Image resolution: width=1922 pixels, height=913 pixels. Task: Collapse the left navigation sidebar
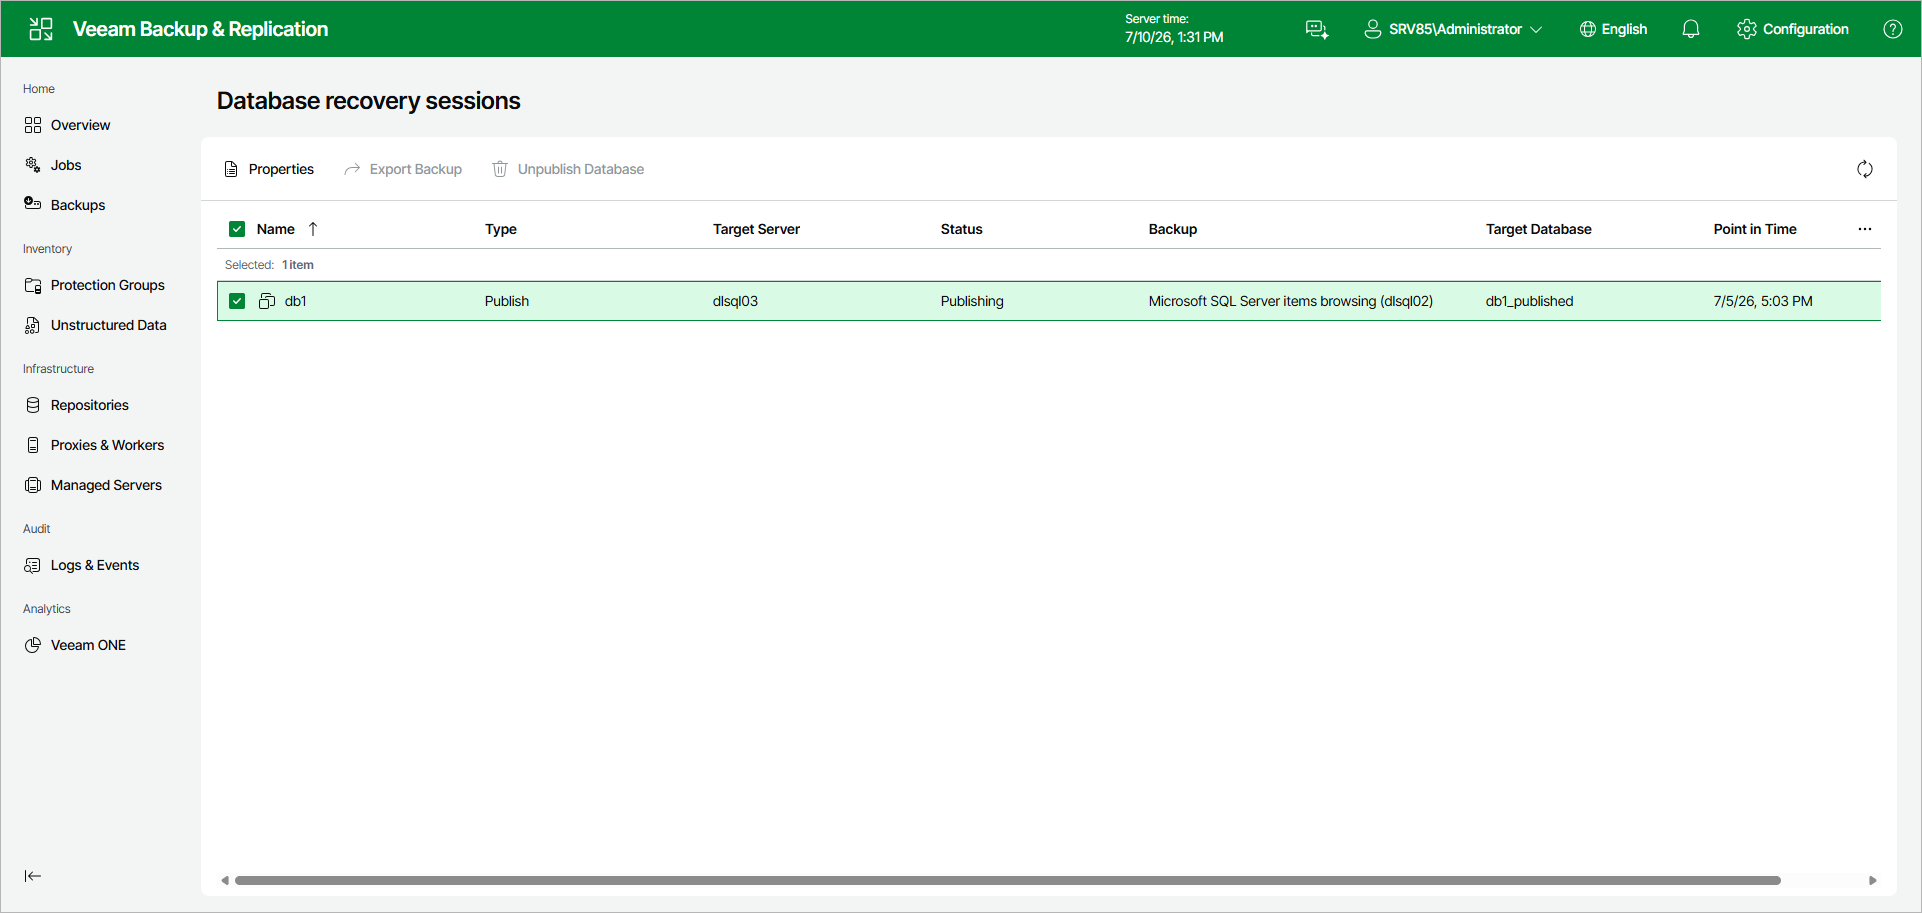(x=33, y=876)
